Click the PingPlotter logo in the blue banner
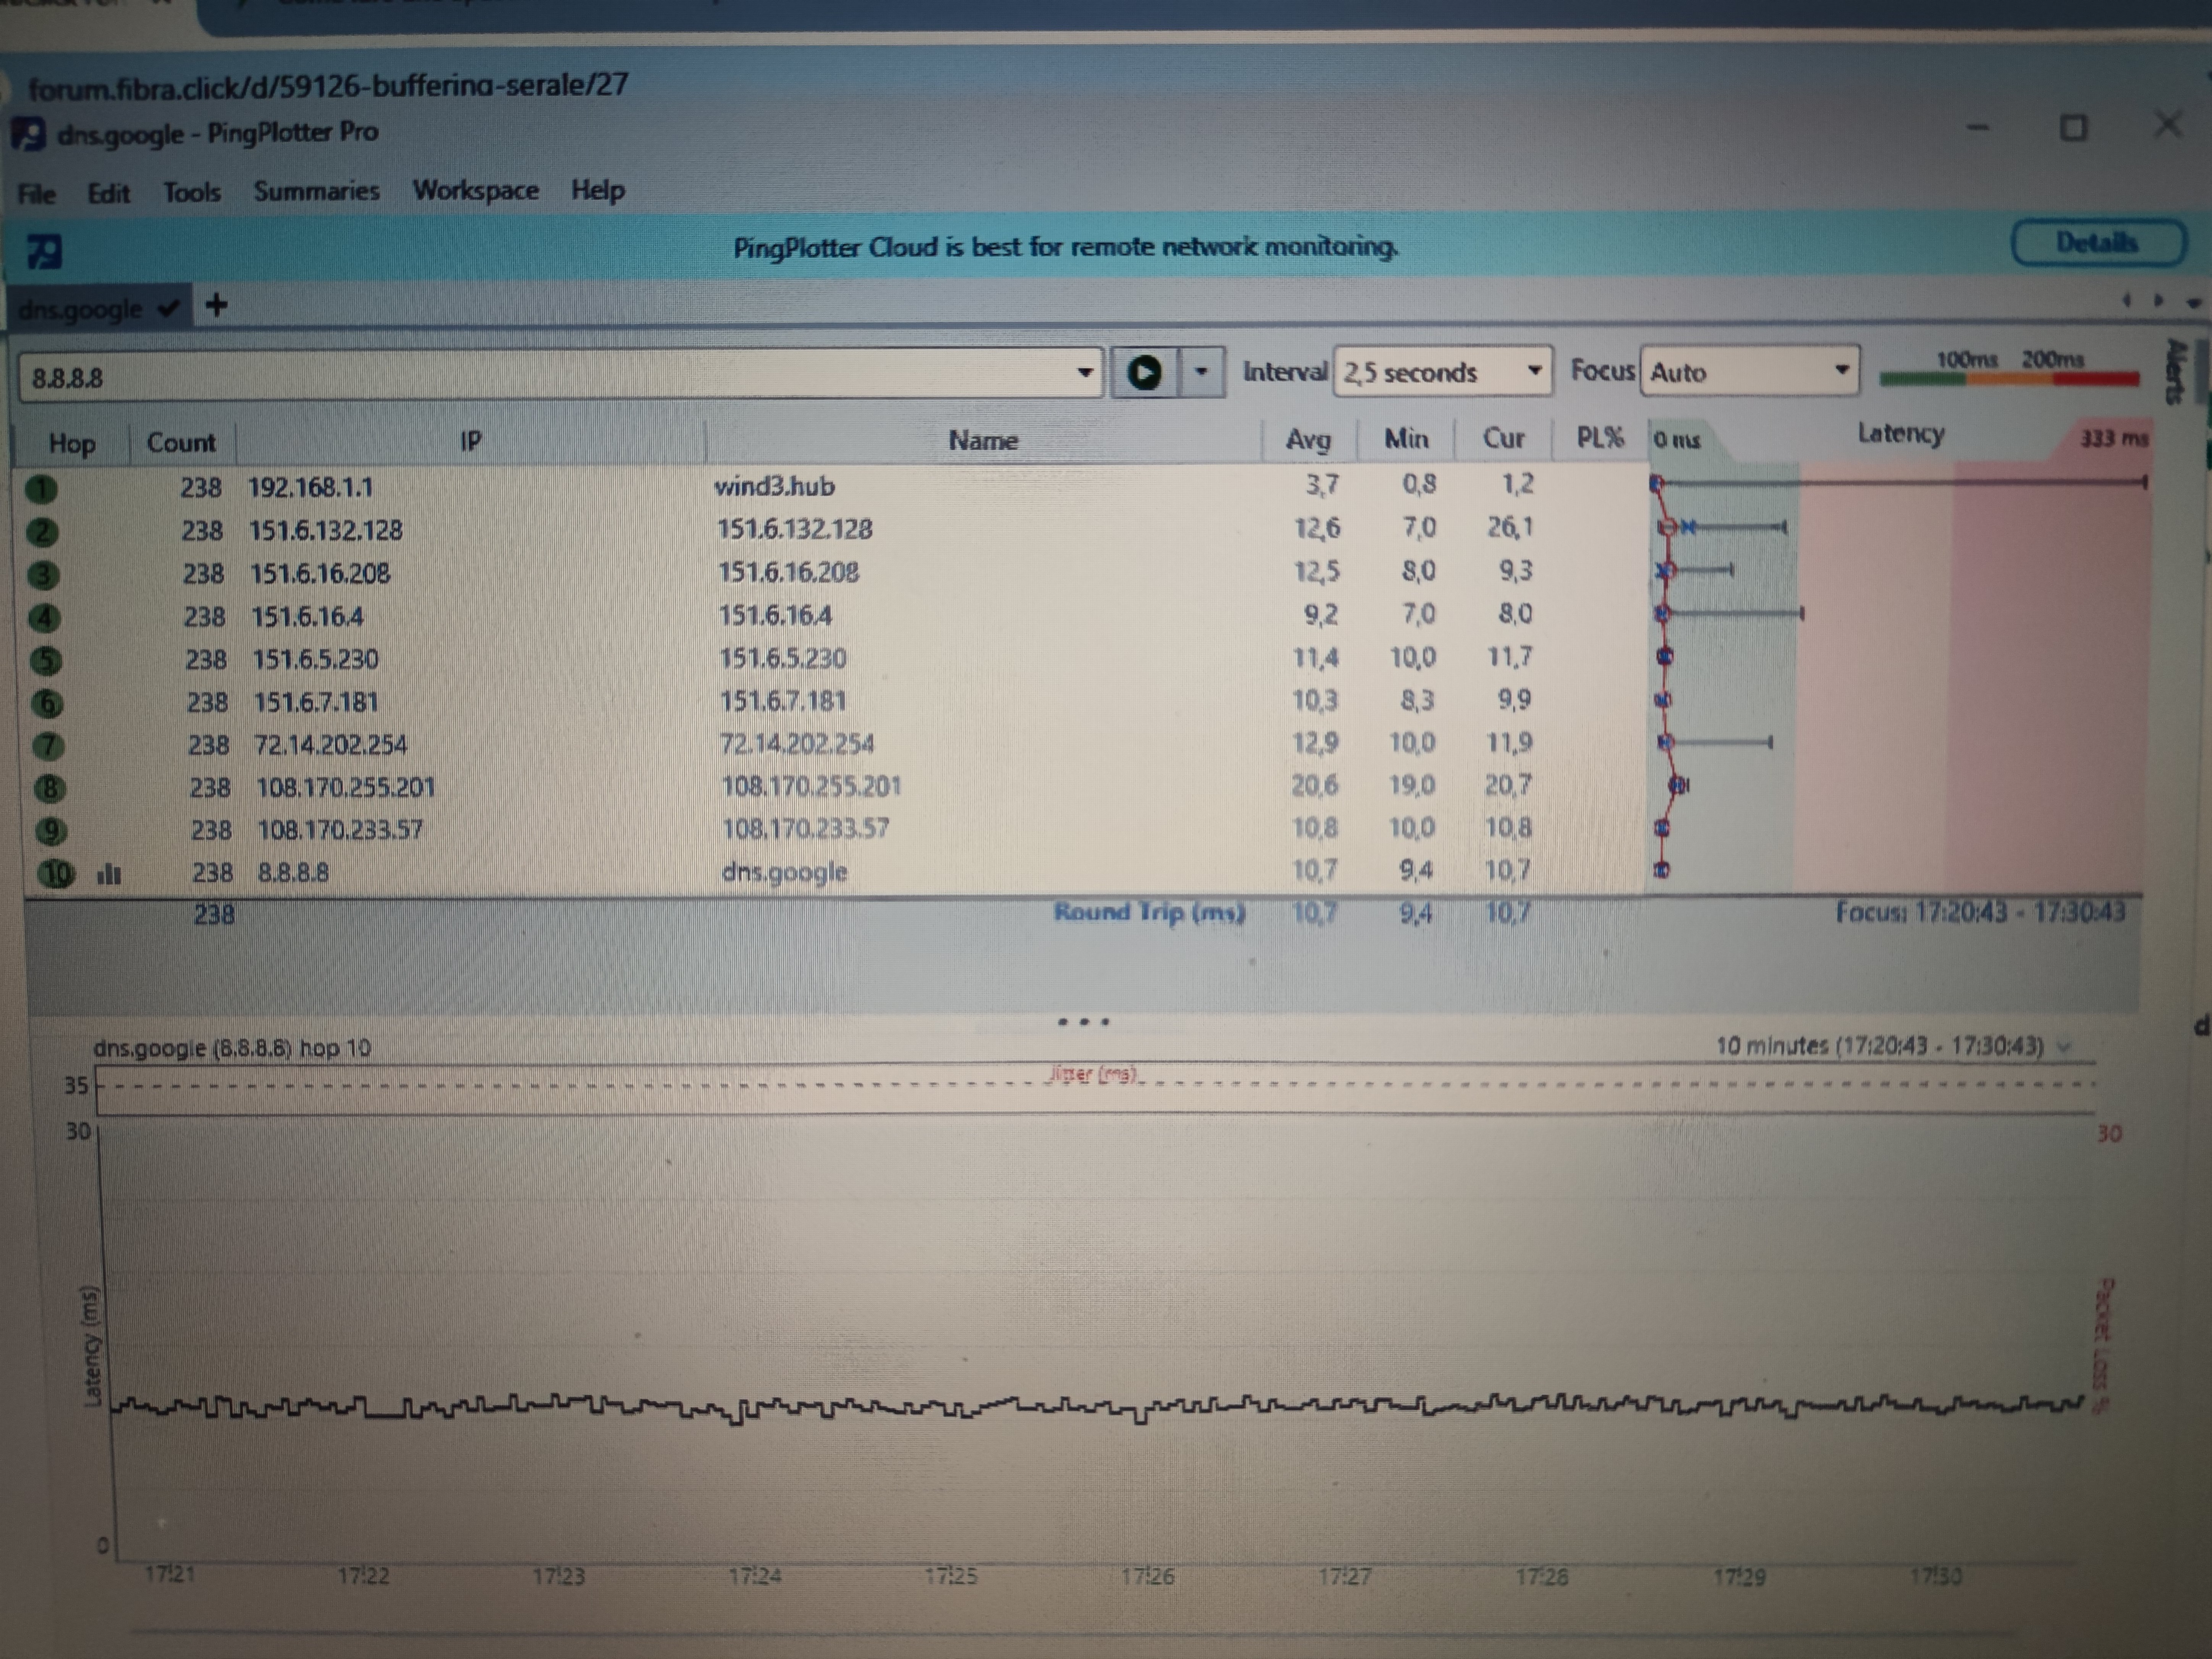Screen dimensions: 2212x1659 coord(44,250)
